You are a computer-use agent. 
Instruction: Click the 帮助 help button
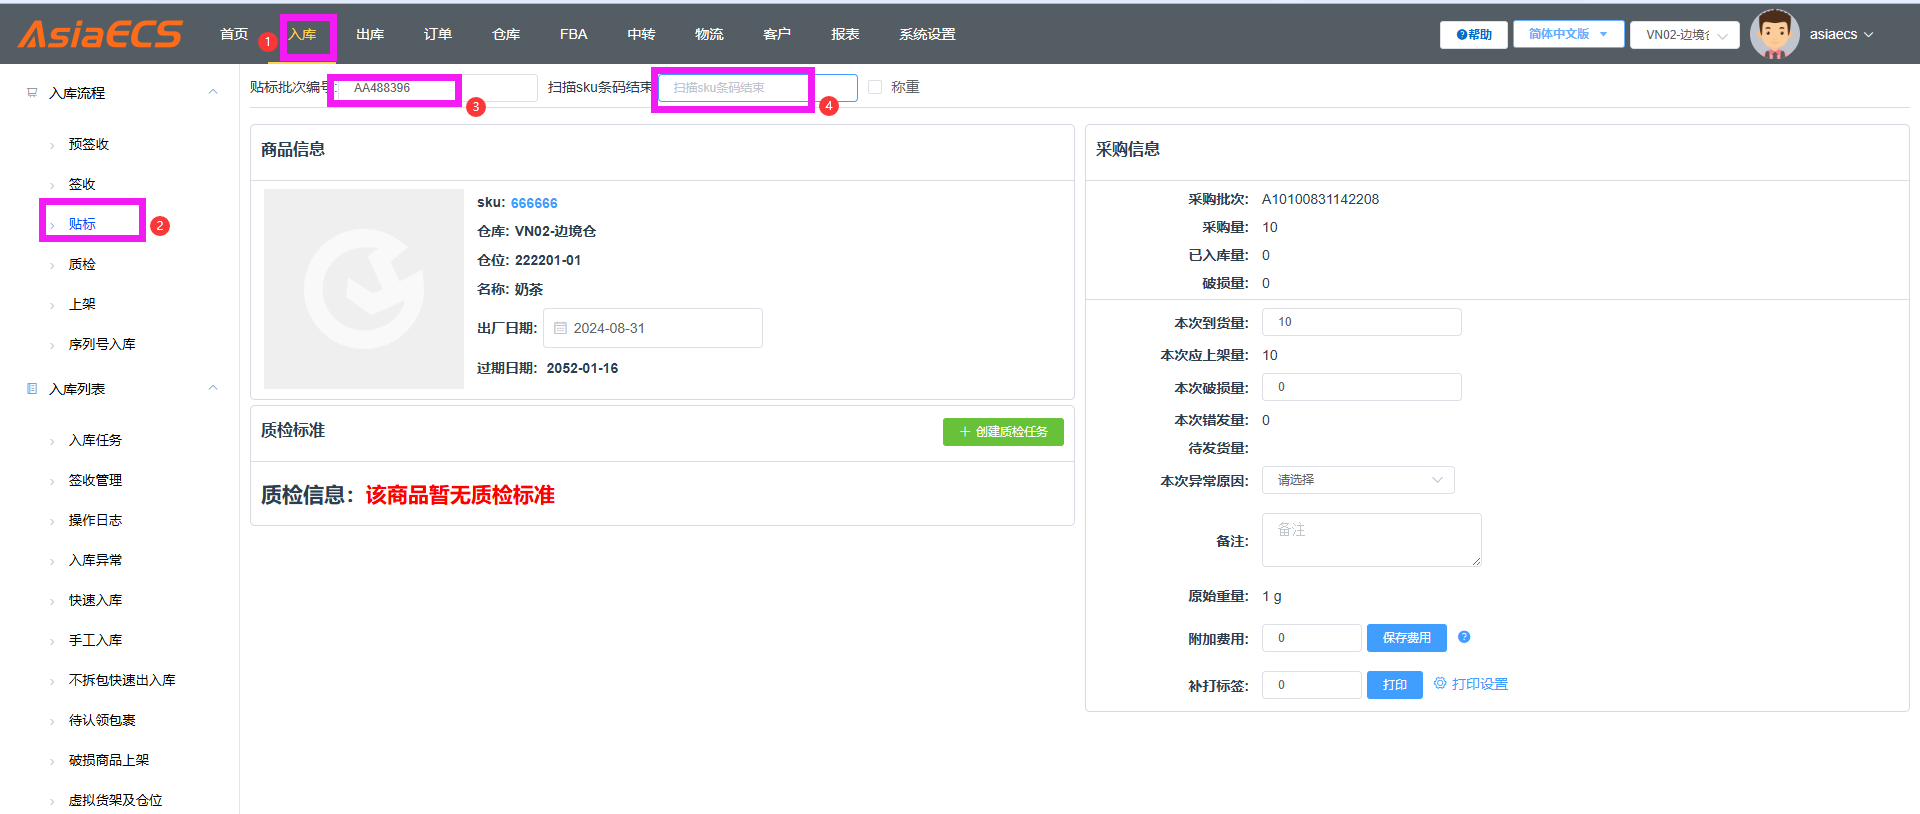point(1474,34)
